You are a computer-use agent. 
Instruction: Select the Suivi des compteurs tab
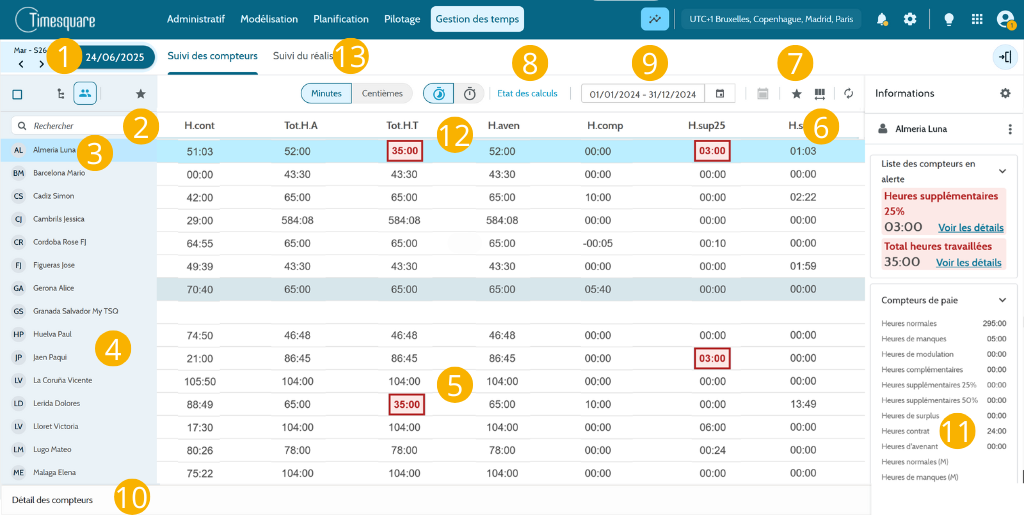coord(212,56)
